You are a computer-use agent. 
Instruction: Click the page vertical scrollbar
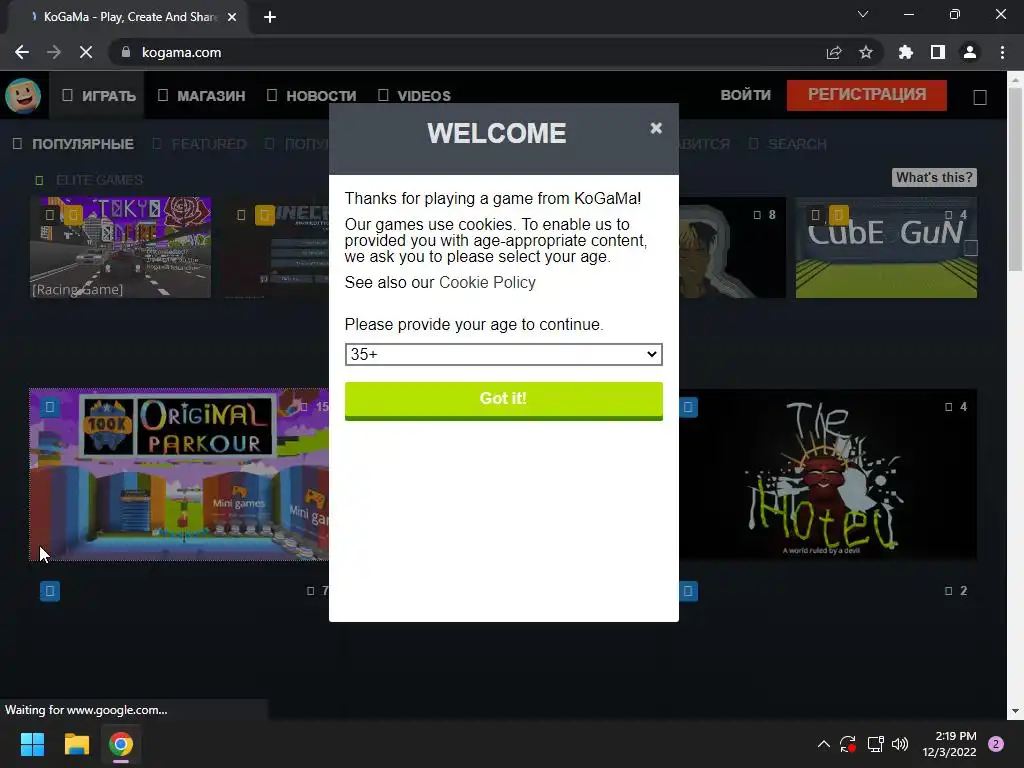tap(1016, 178)
